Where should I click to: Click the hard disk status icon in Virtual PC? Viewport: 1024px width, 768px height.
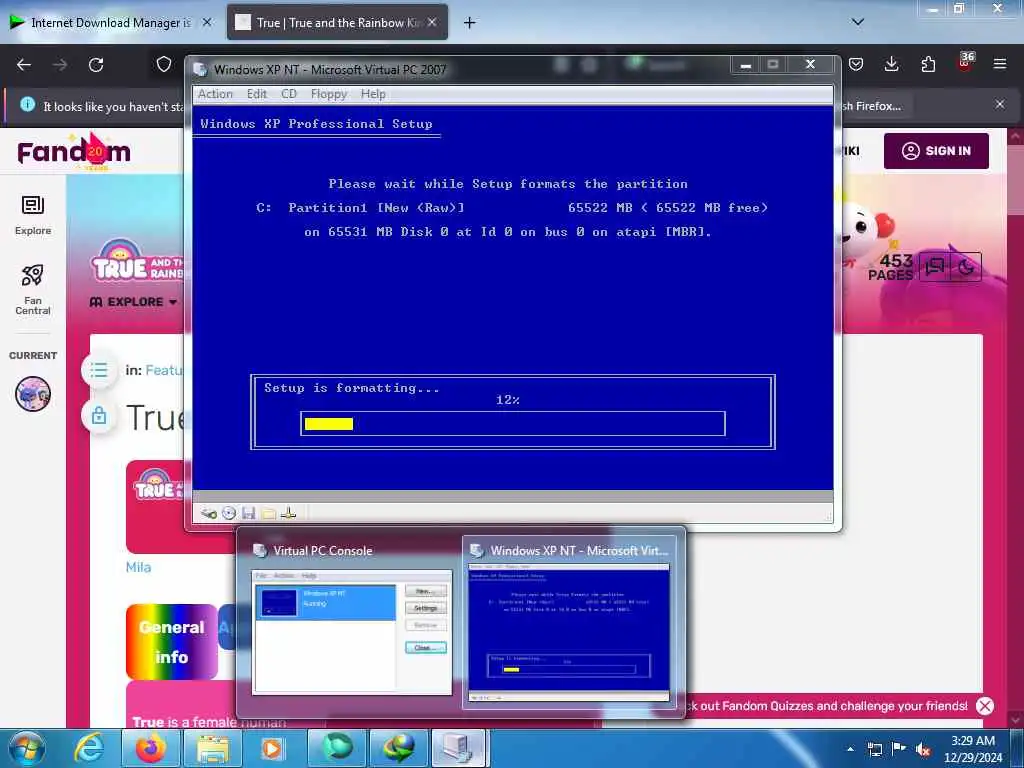point(208,513)
